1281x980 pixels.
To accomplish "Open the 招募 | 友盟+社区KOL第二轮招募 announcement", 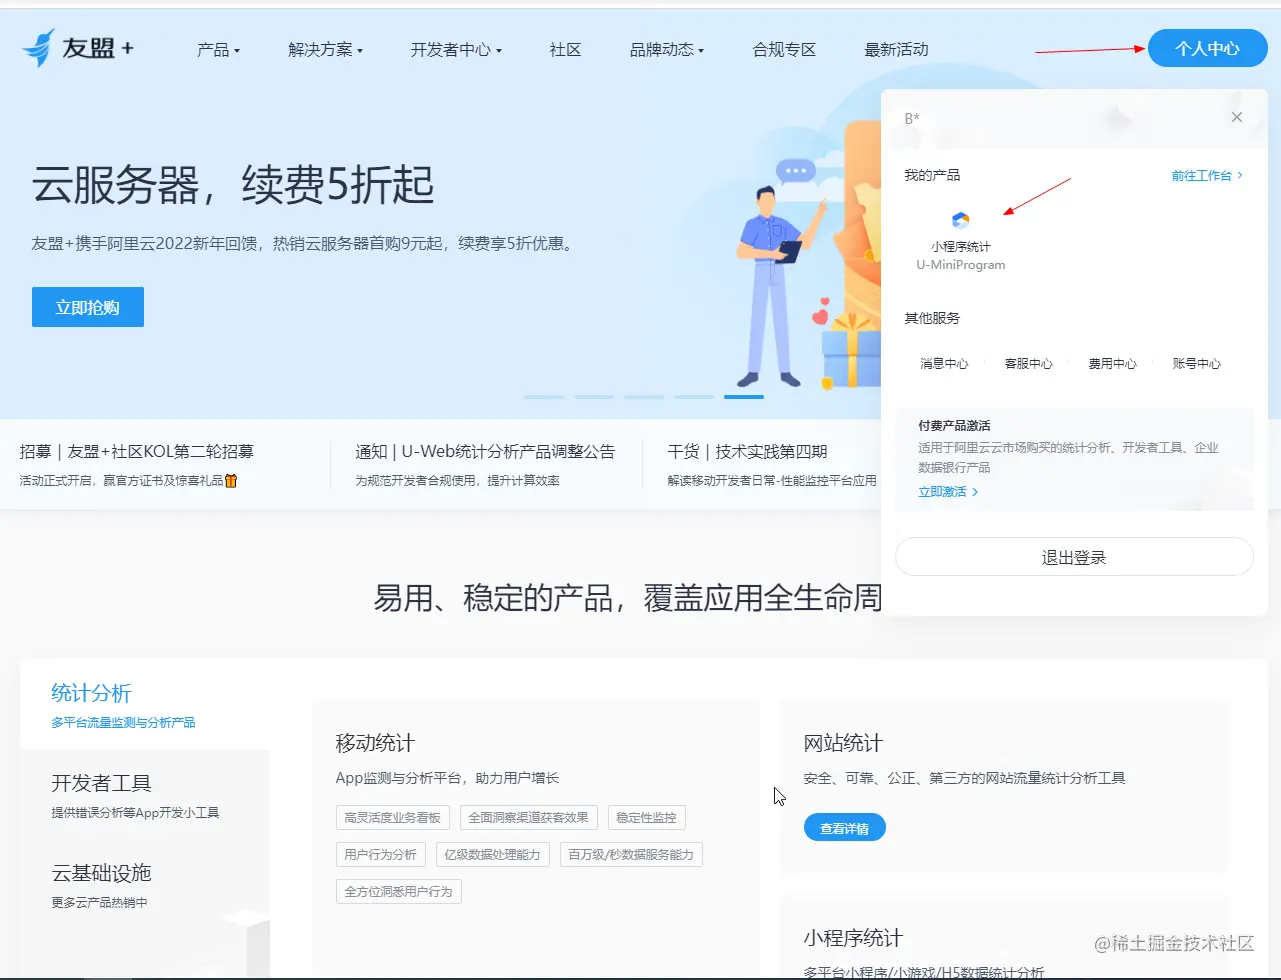I will tap(137, 452).
